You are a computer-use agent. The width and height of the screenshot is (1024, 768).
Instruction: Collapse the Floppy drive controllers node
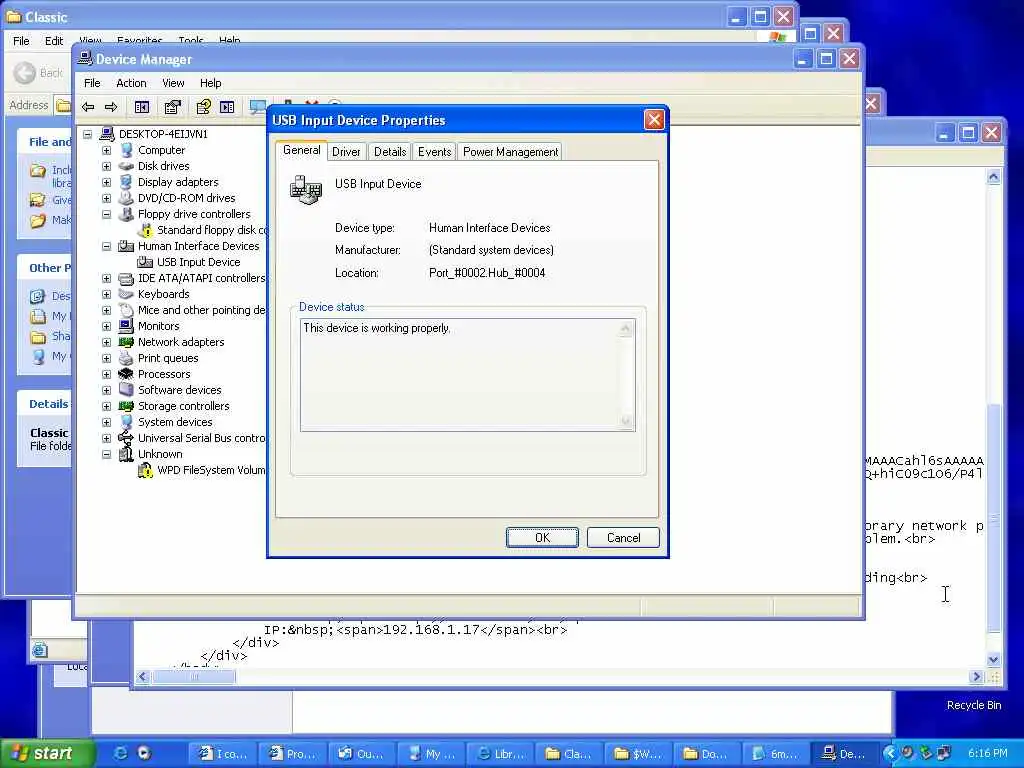[106, 214]
